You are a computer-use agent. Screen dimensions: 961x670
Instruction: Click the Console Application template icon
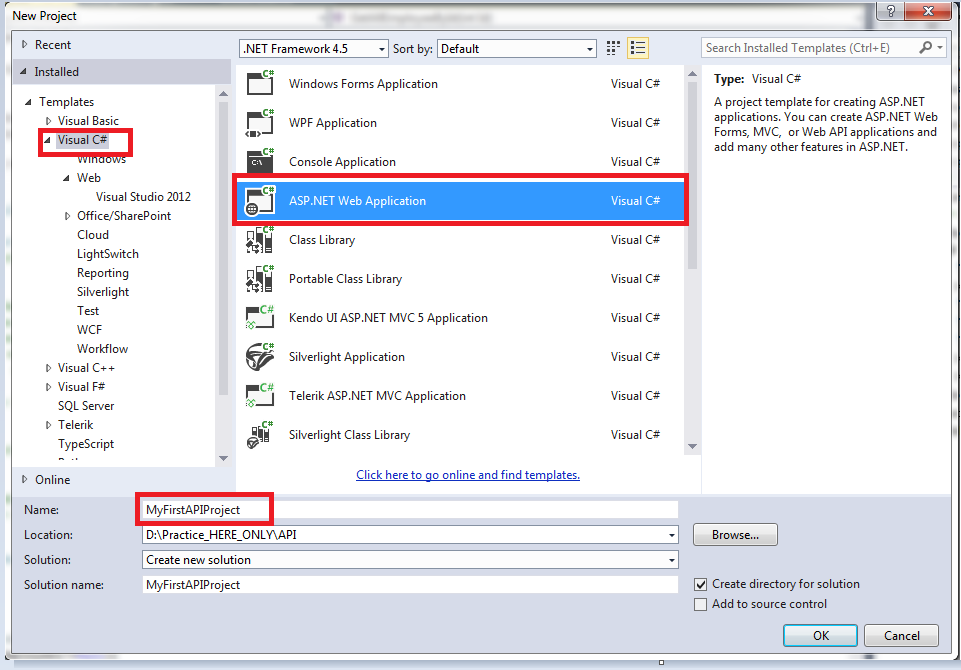click(260, 162)
